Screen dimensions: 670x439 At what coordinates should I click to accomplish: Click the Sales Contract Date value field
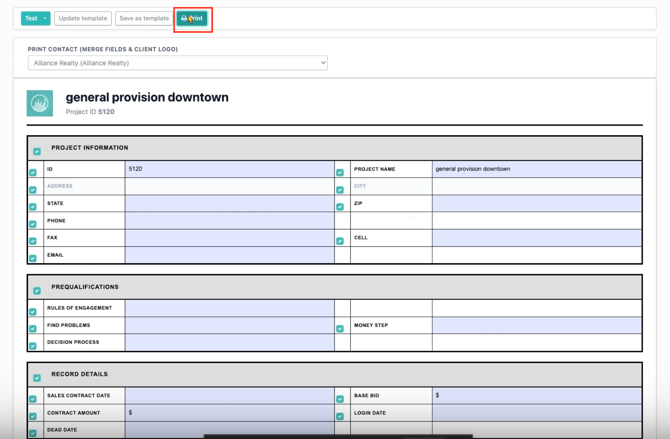pos(230,396)
